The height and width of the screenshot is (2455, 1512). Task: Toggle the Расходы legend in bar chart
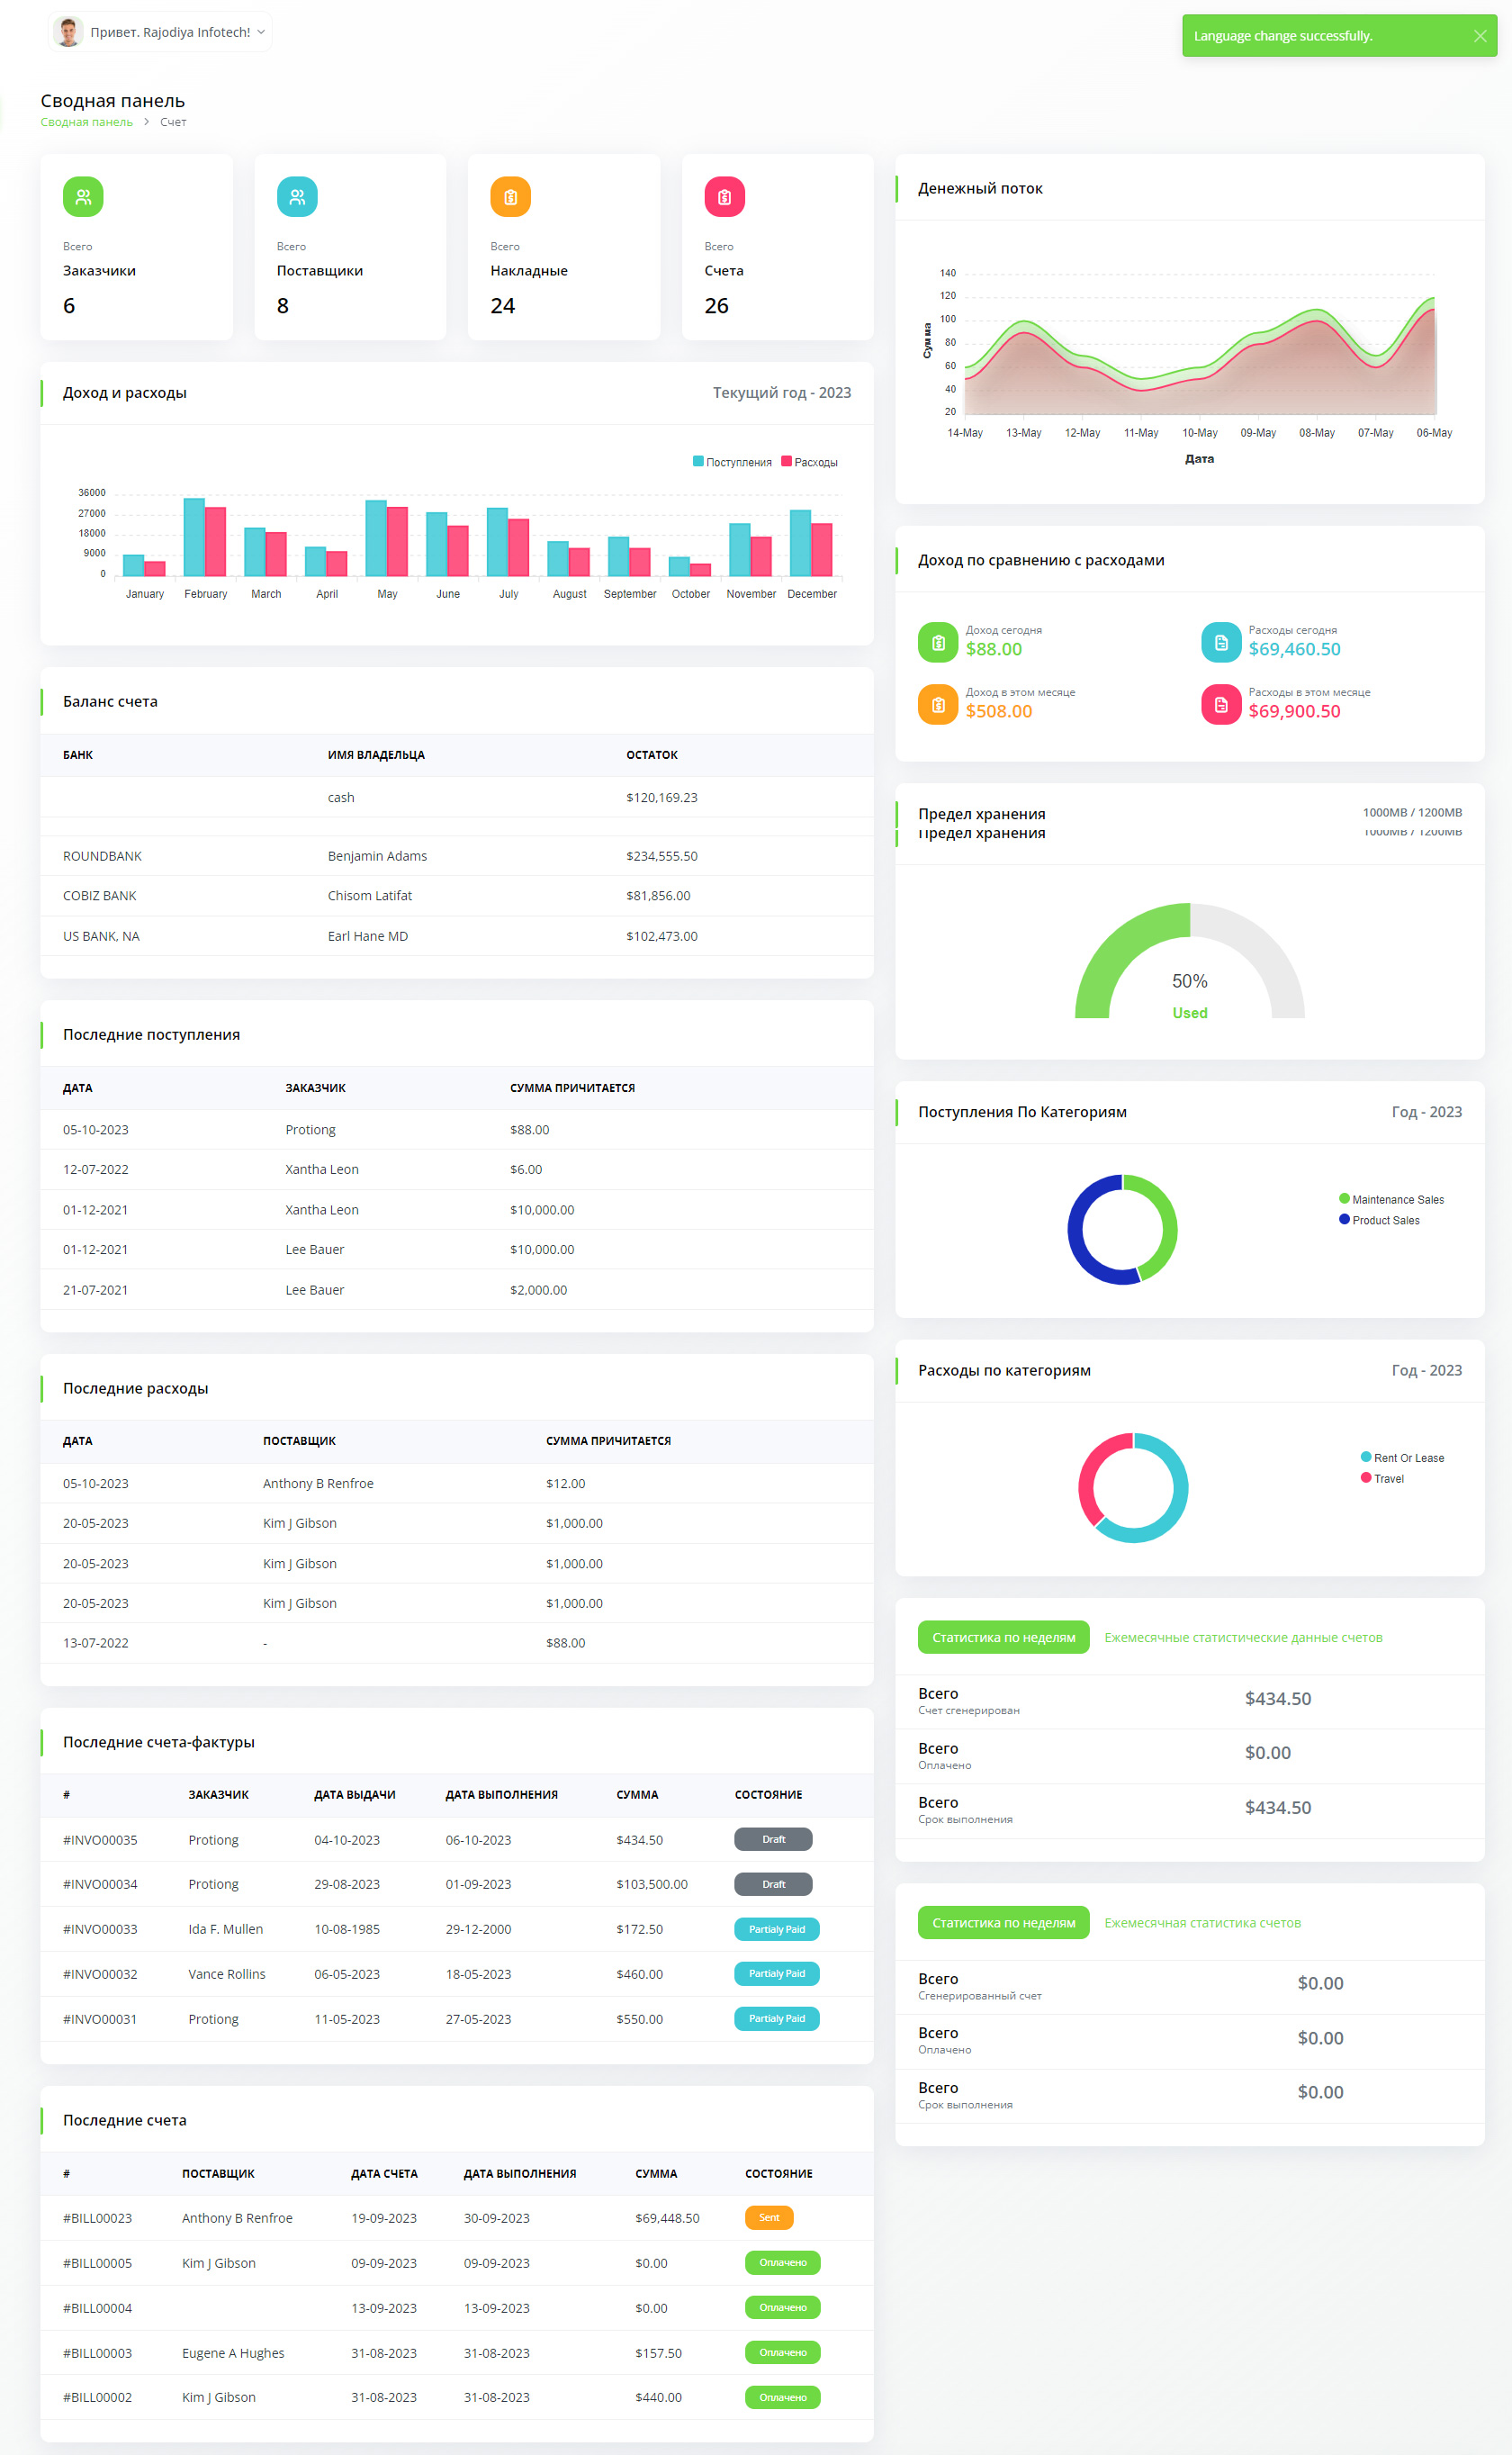point(810,462)
